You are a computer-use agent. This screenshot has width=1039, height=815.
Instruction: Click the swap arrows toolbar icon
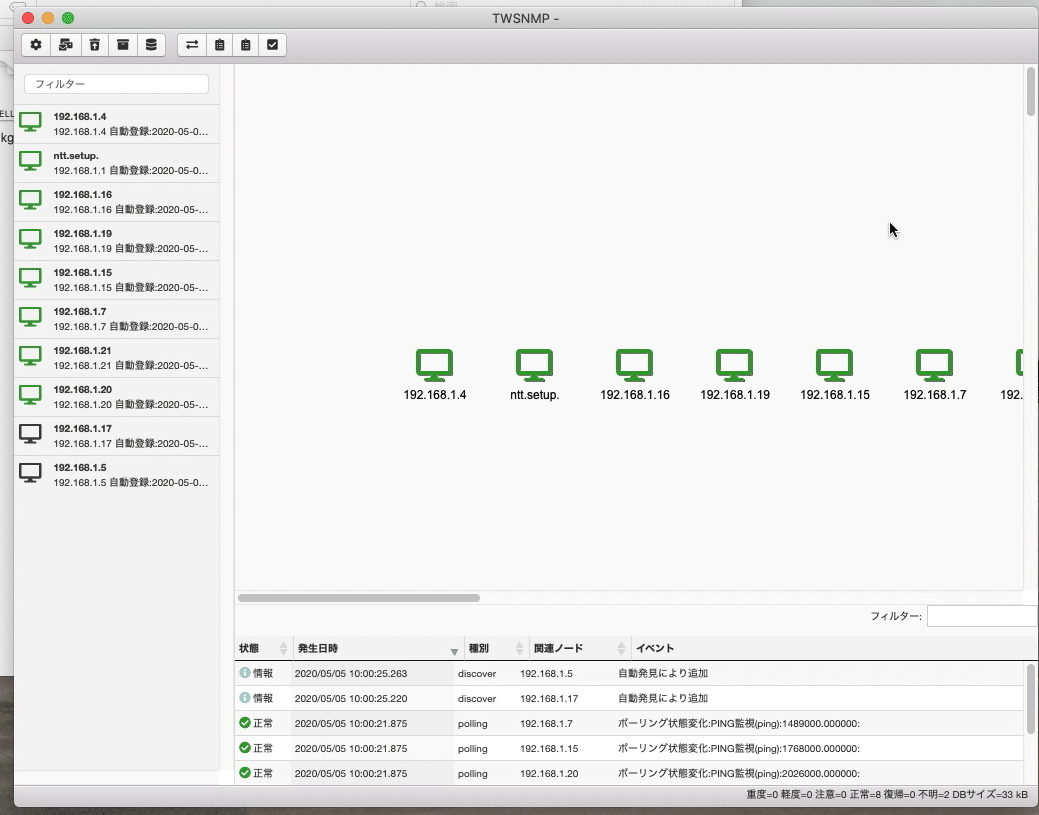click(192, 45)
